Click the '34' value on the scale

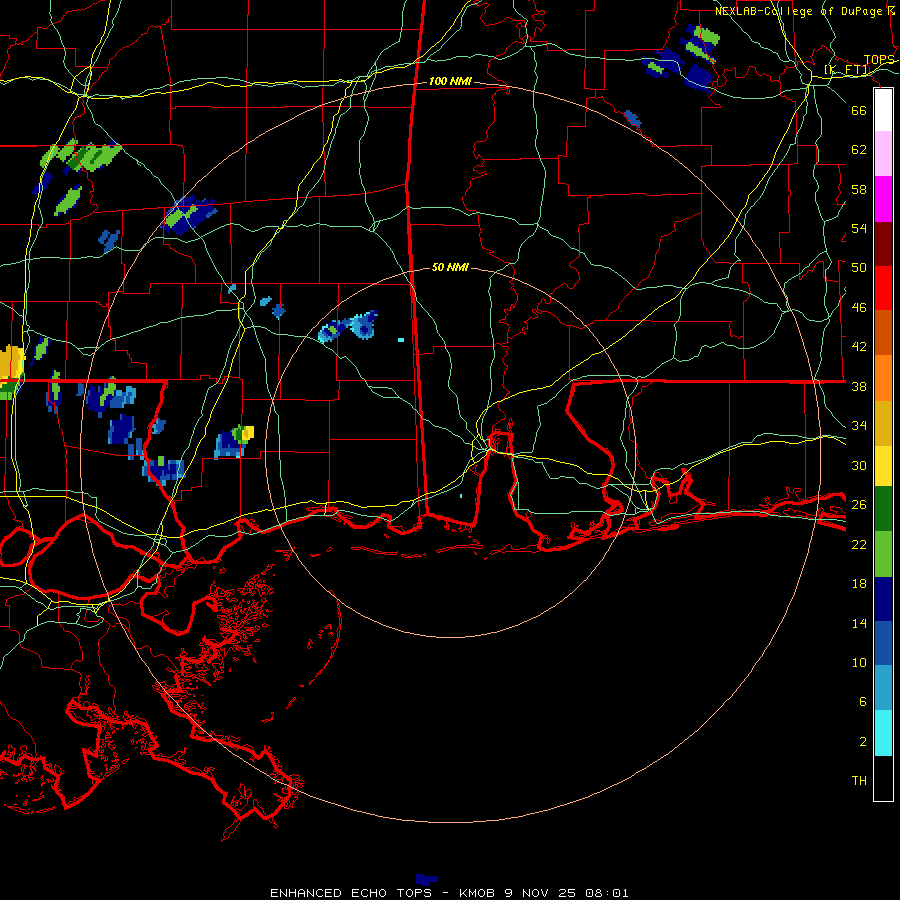[859, 426]
